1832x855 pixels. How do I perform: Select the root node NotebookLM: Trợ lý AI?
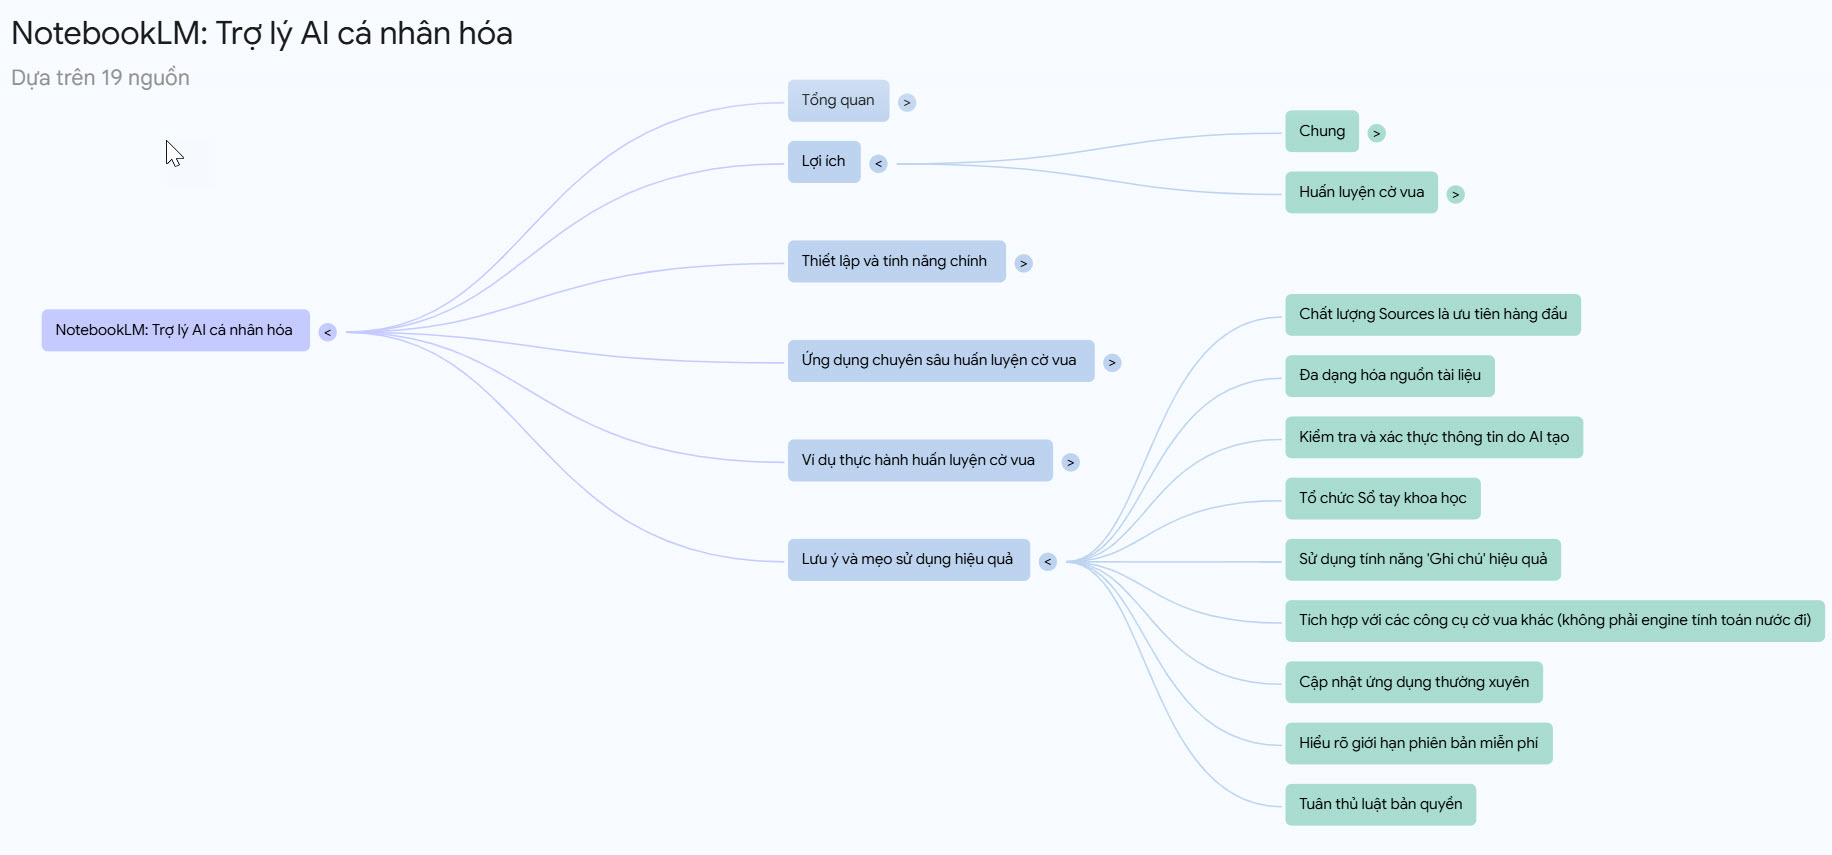(175, 330)
